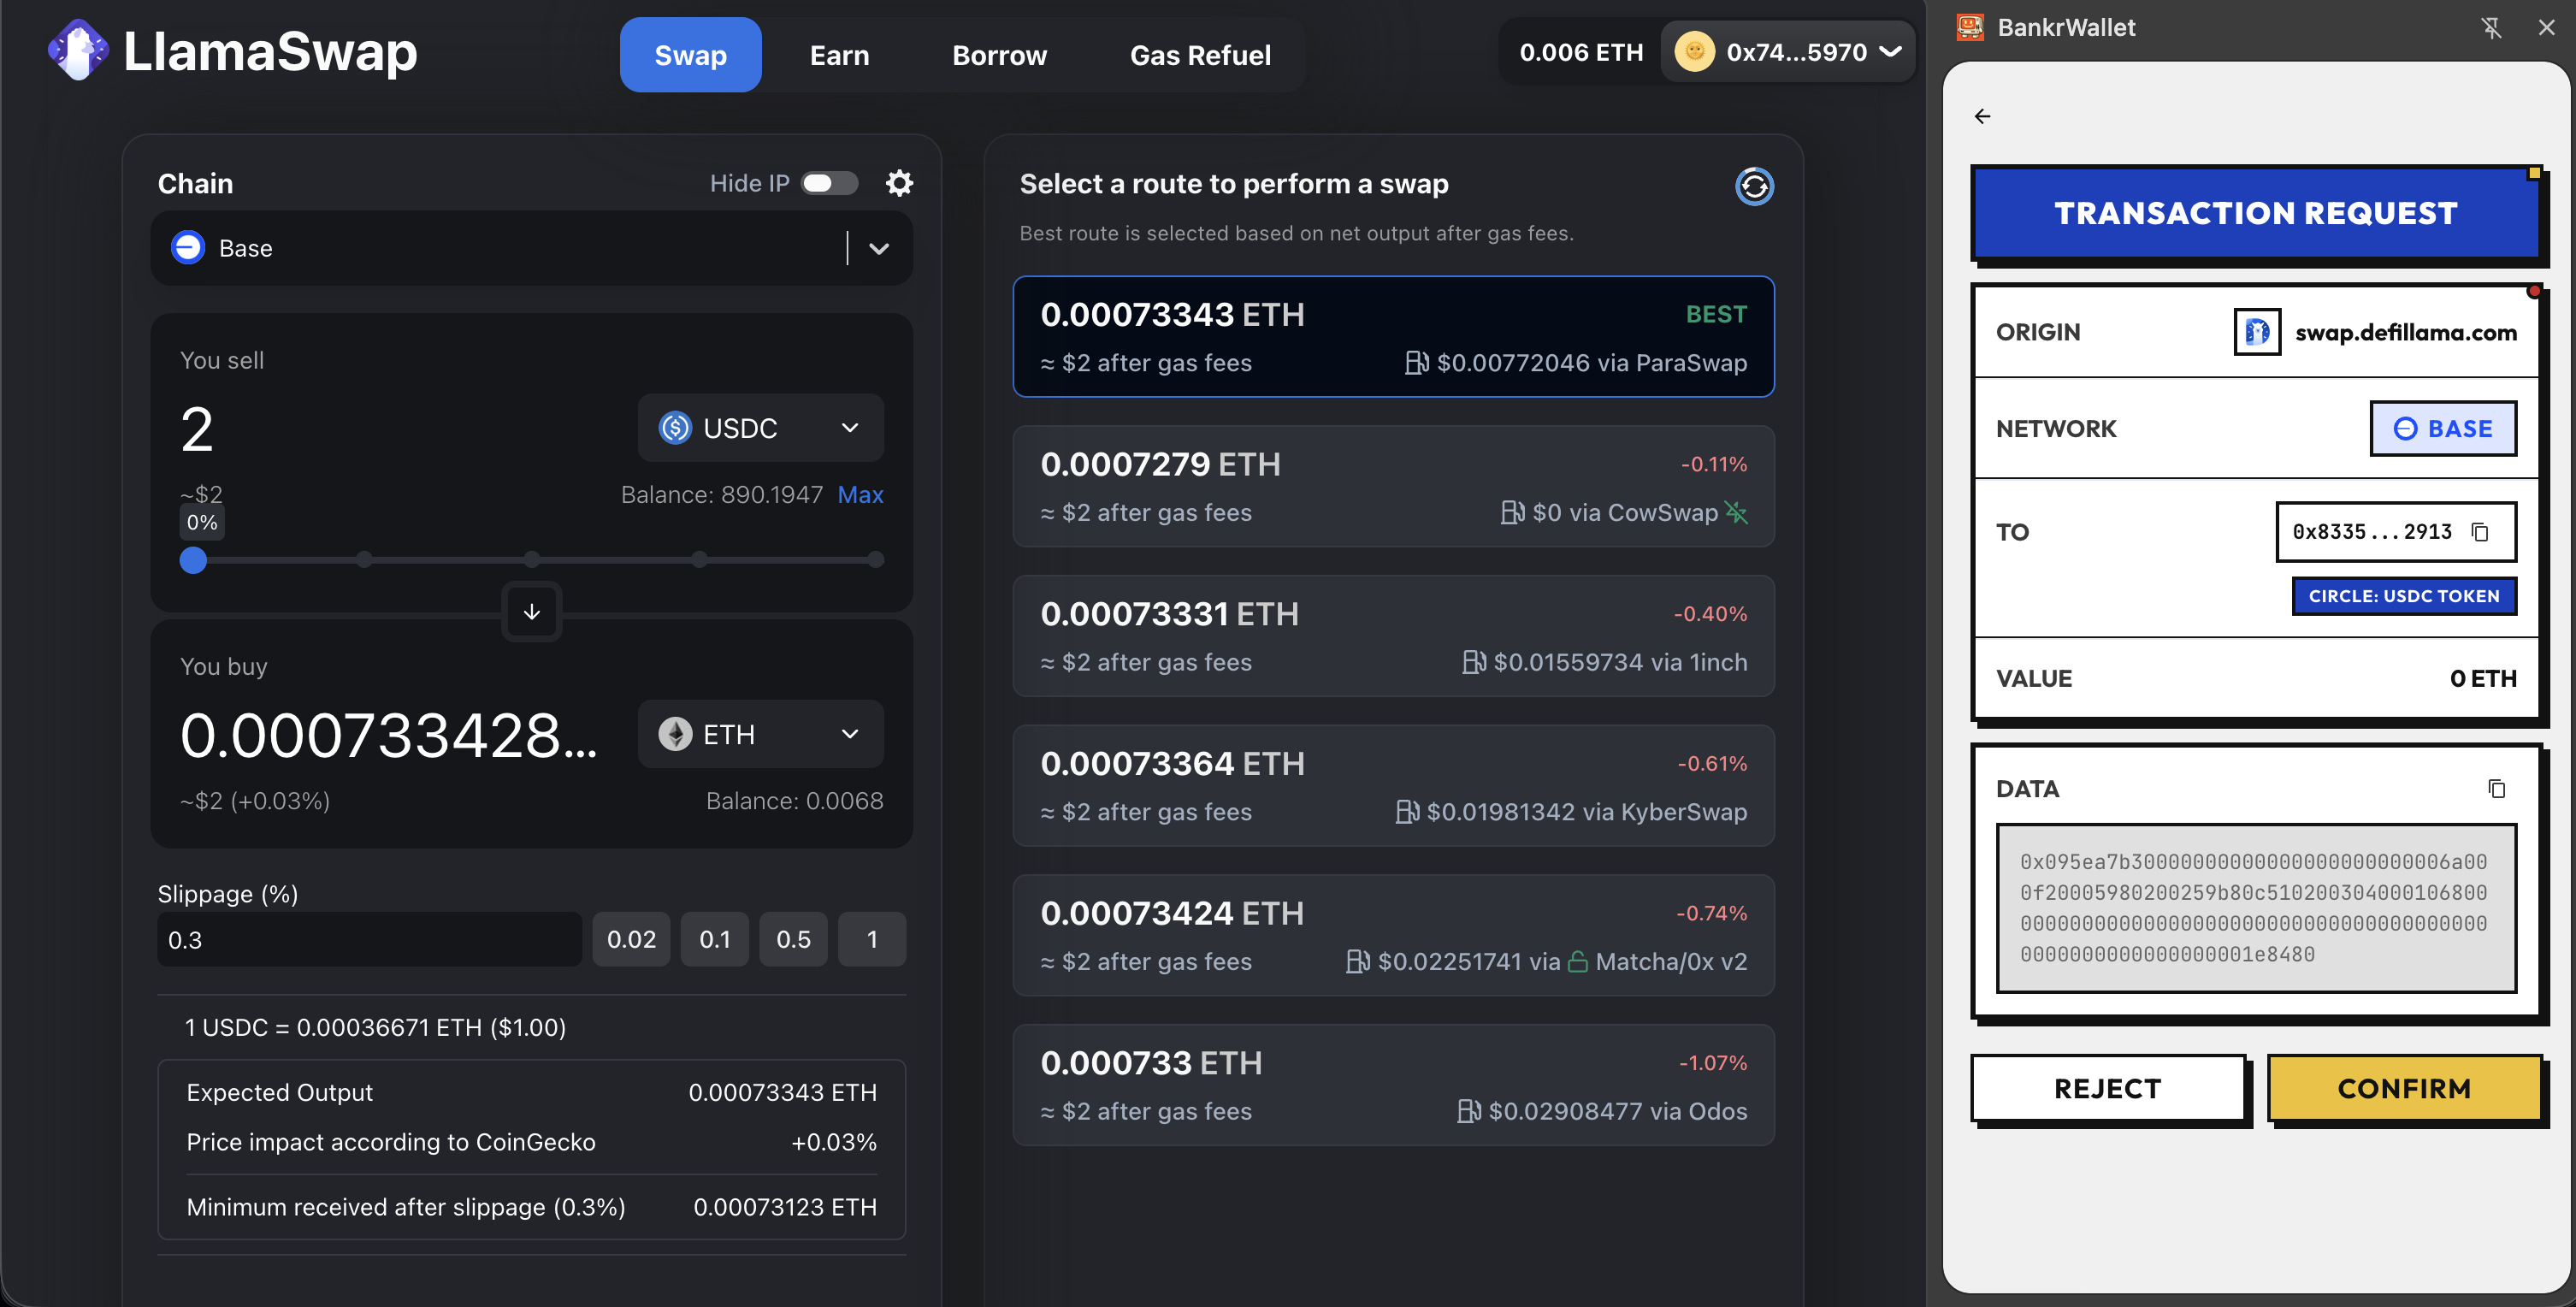2576x1307 pixels.
Task: Confirm the transaction request
Action: pyautogui.click(x=2404, y=1089)
